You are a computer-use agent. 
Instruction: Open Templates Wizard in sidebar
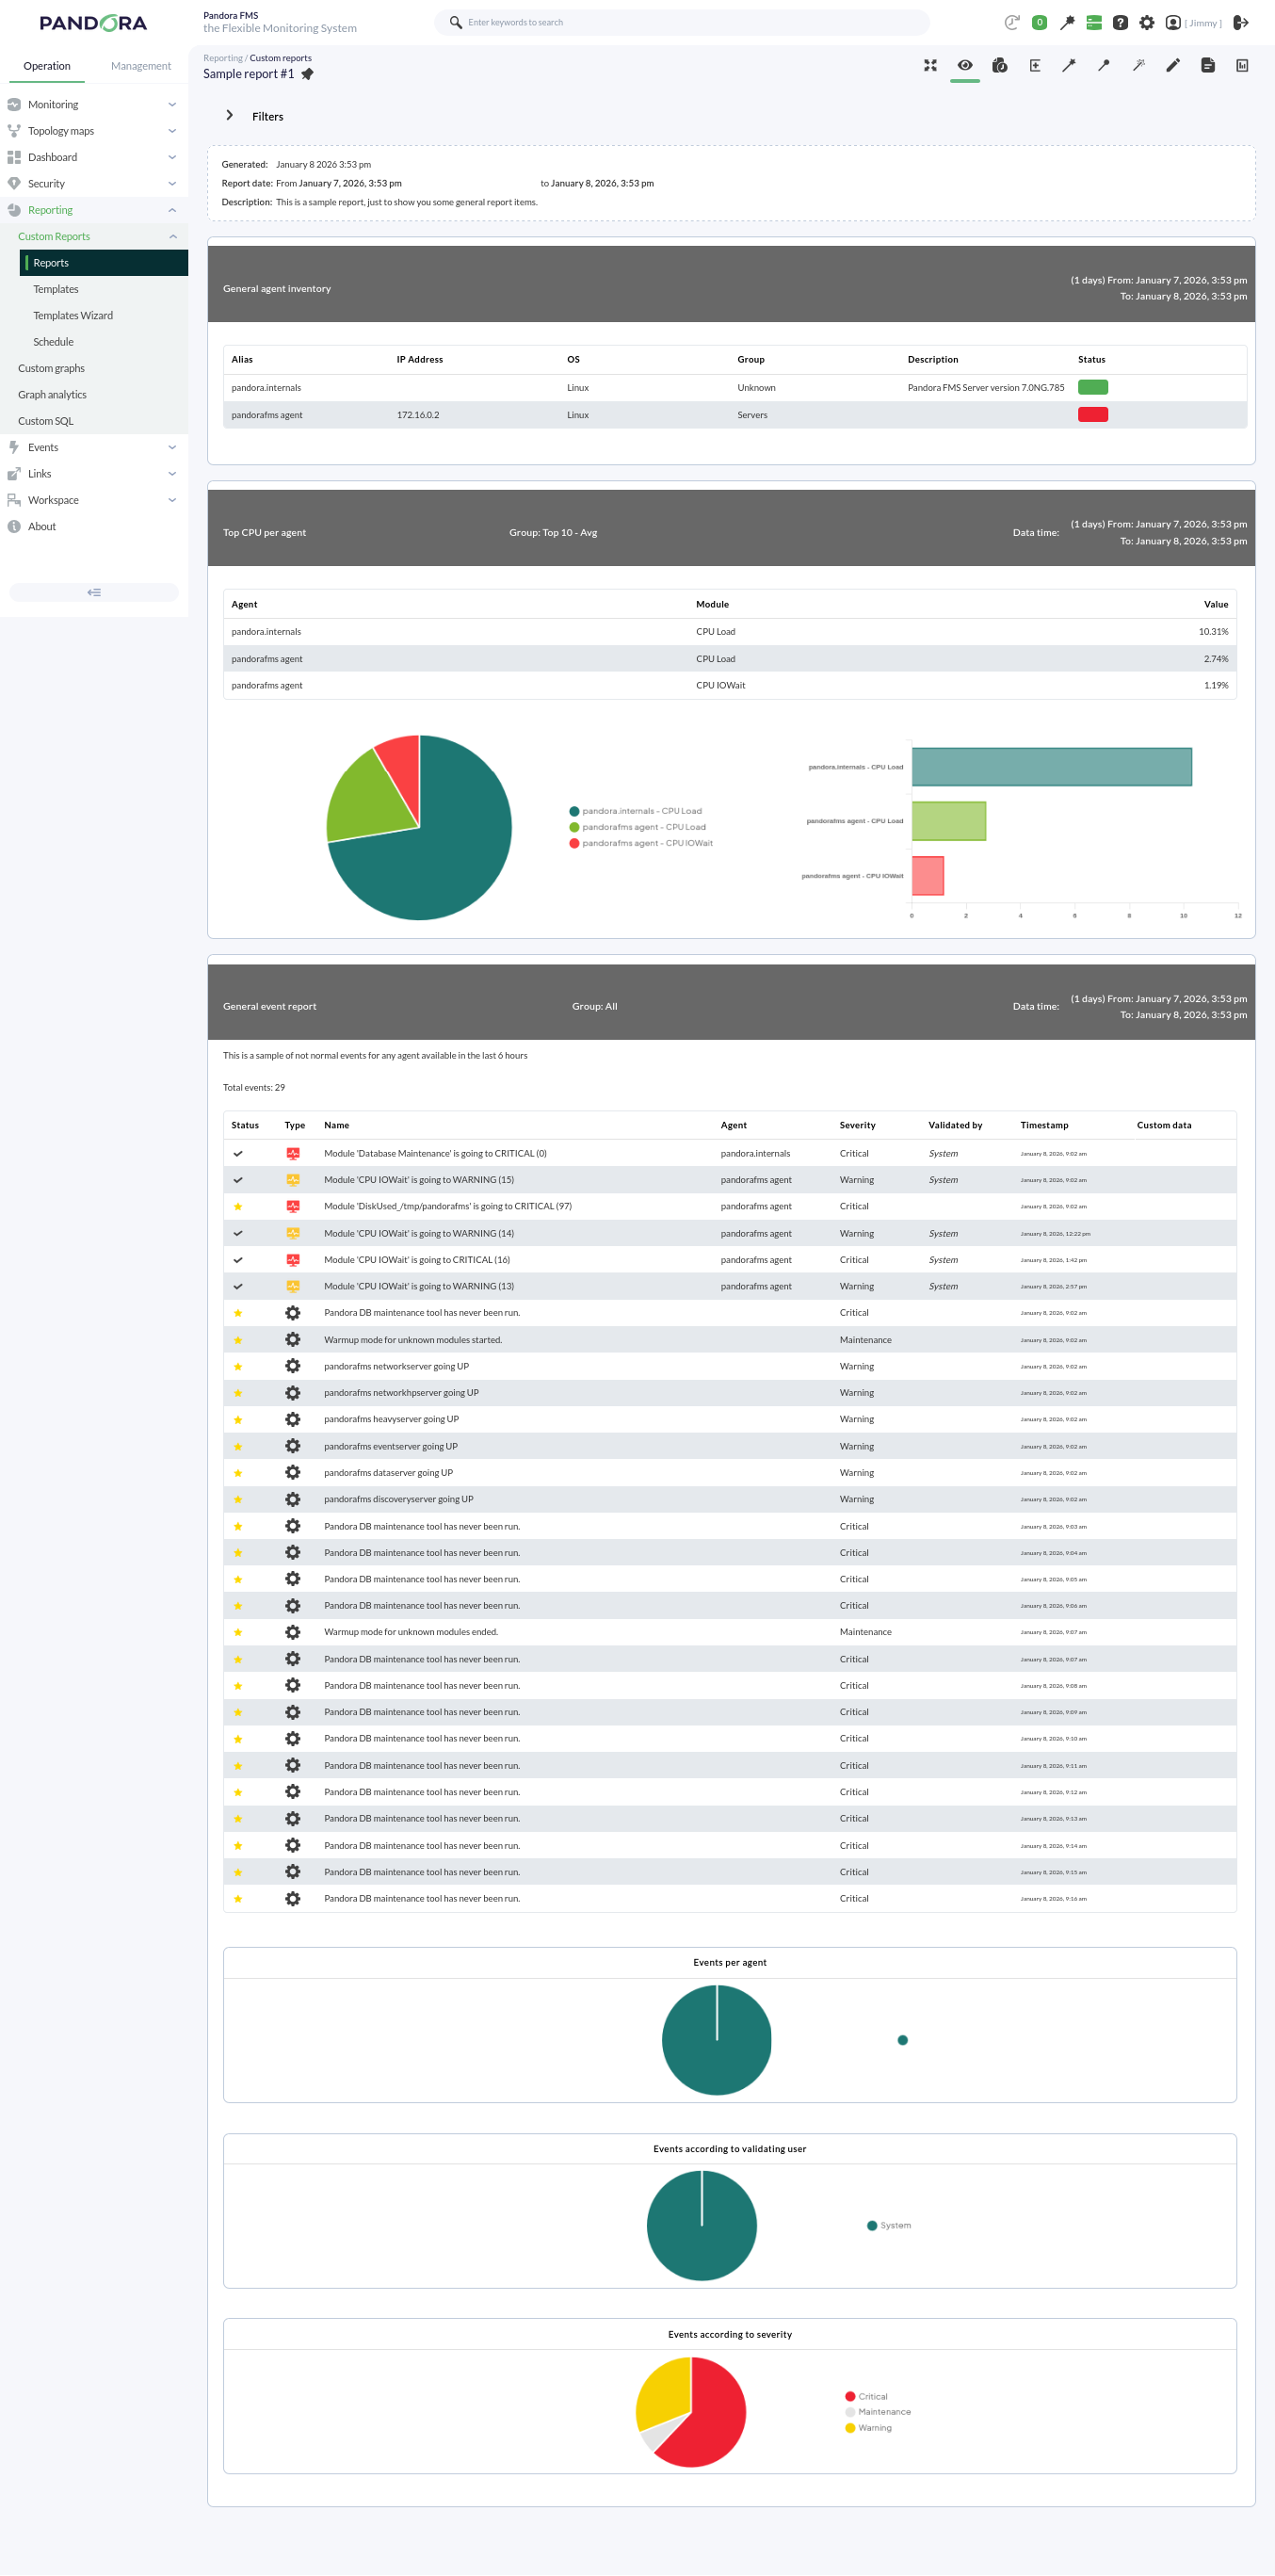click(73, 316)
